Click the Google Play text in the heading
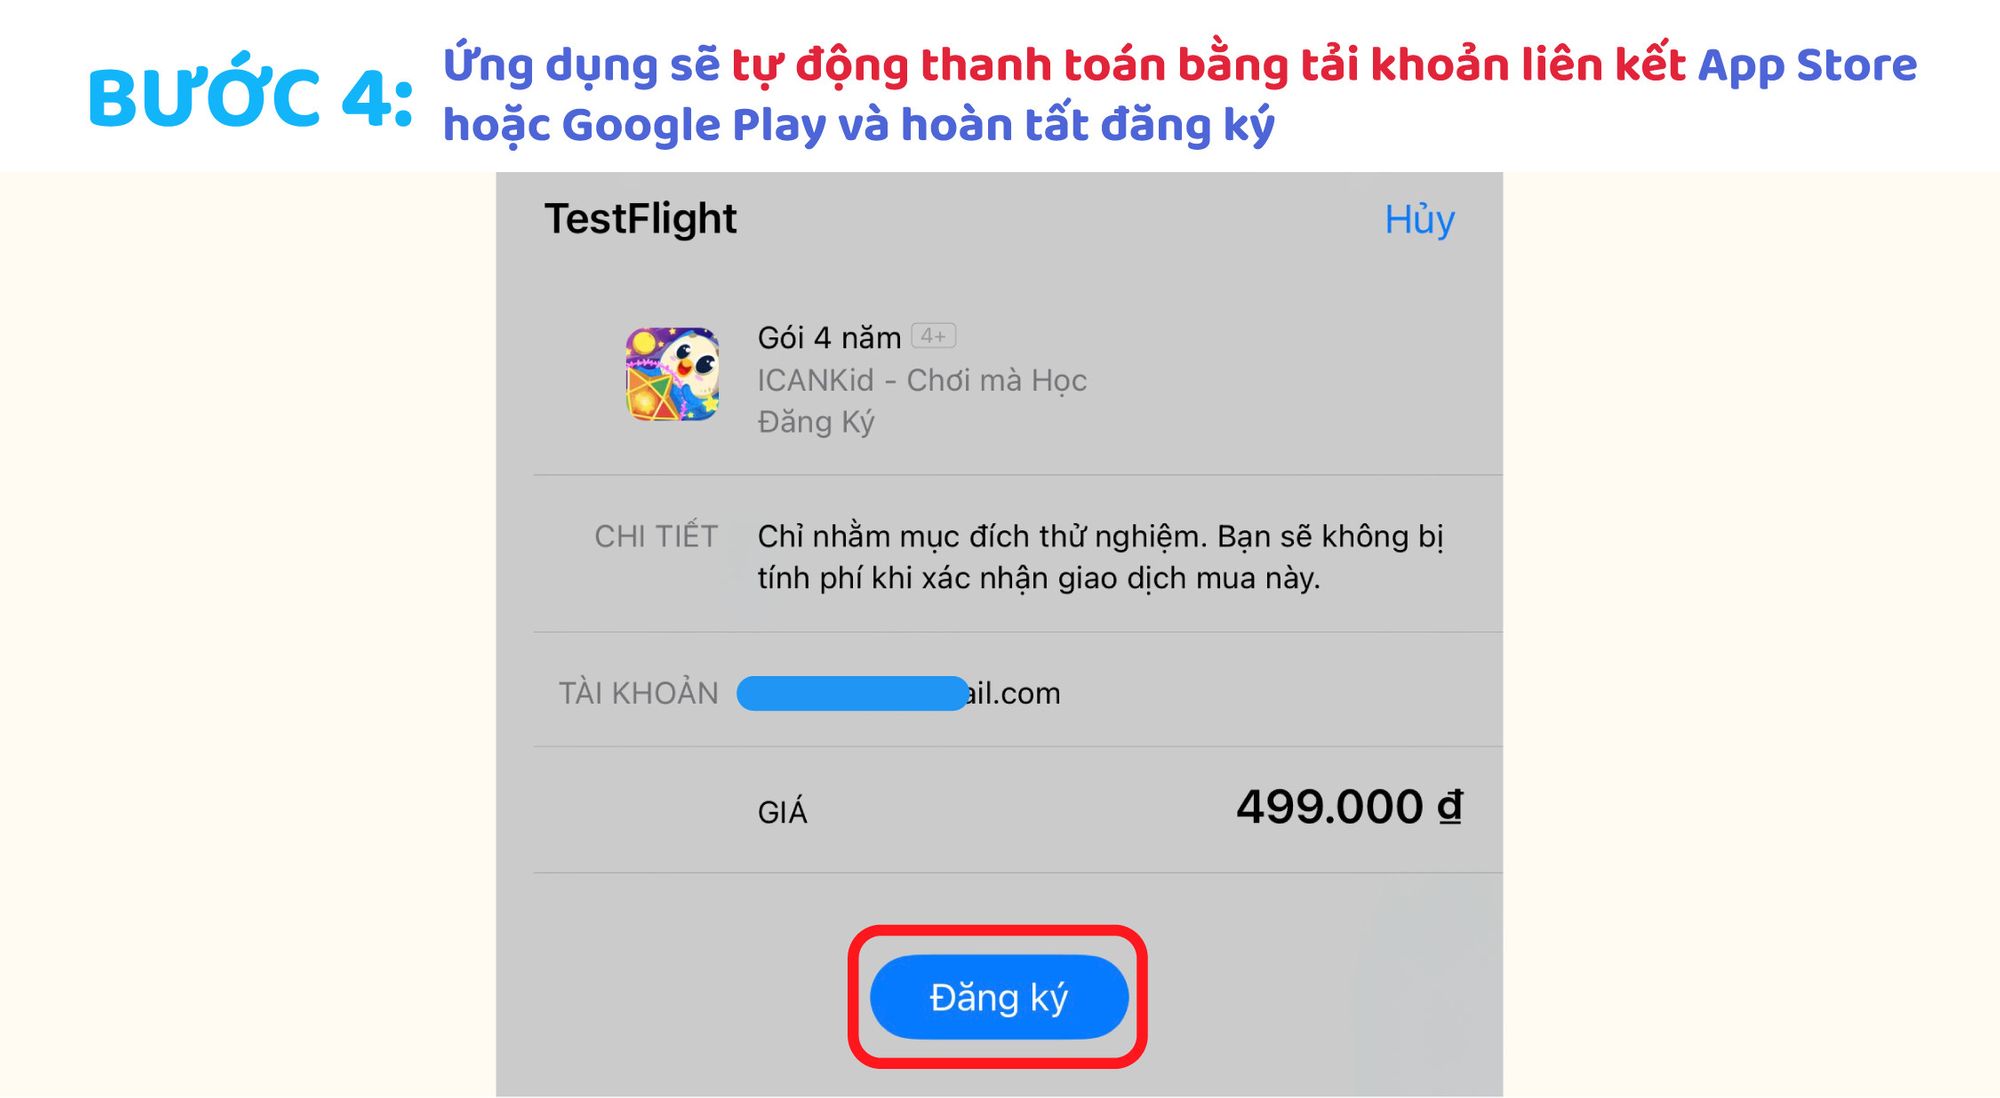Viewport: 2000px width, 1098px height. pyautogui.click(x=655, y=125)
